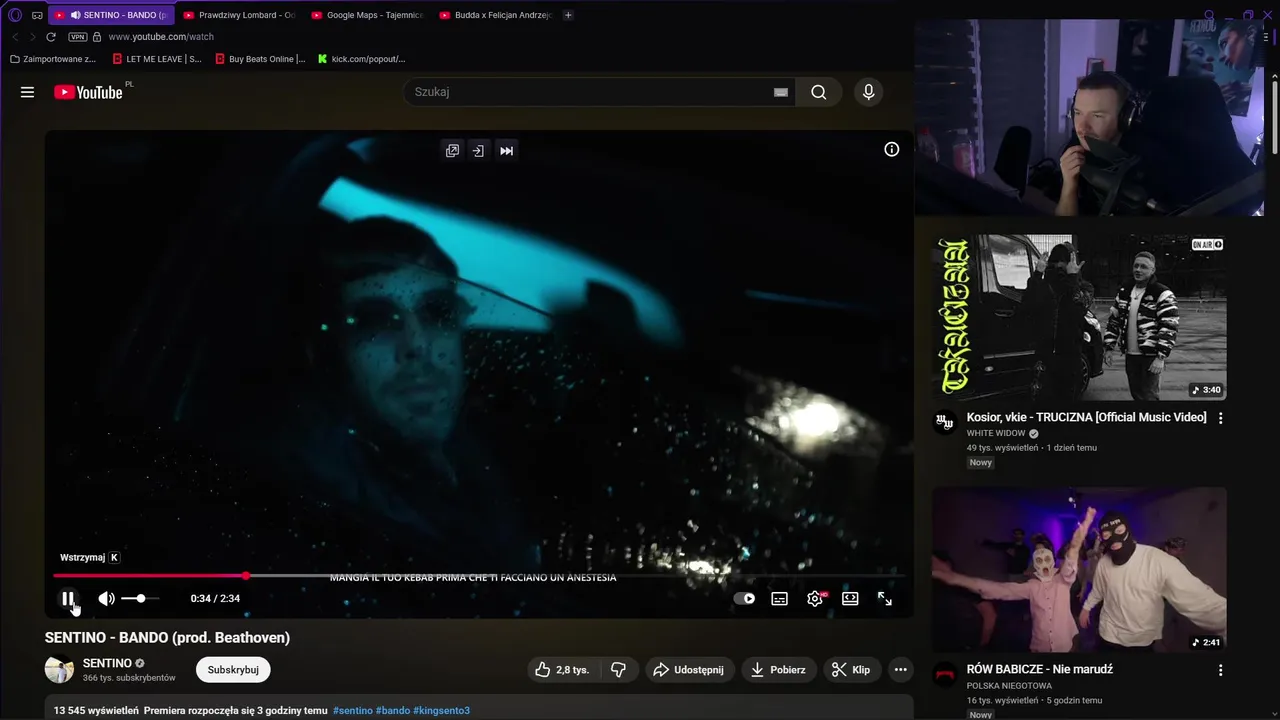Open the options menu for the TRUCIZNA video
The image size is (1280, 720).
click(x=1220, y=418)
